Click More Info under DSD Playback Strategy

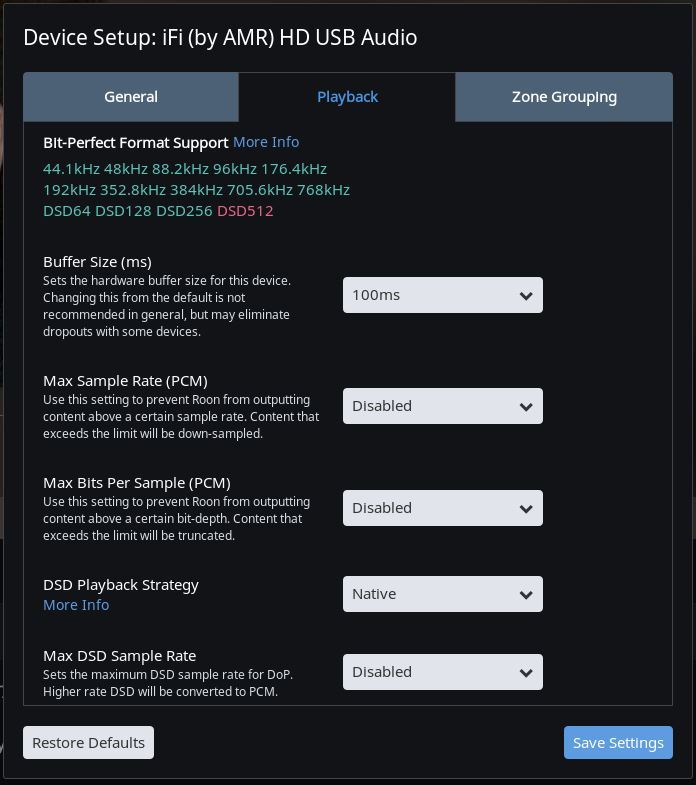76,605
